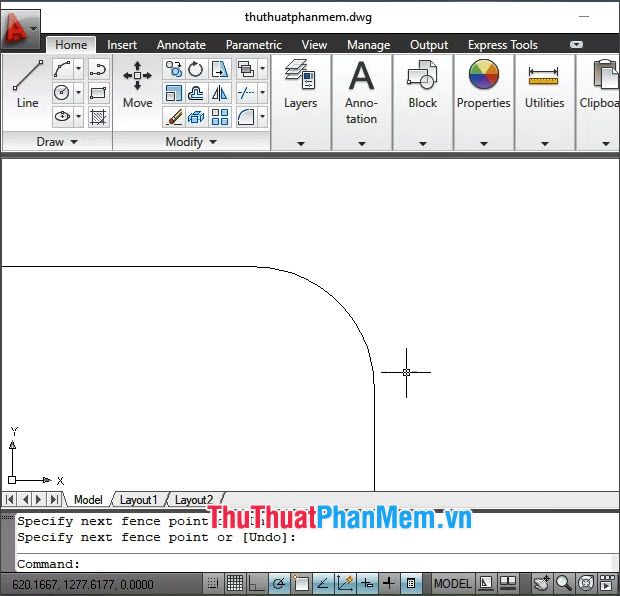
Task: Open the Ellipse tool dropdown arrow
Action: click(78, 116)
